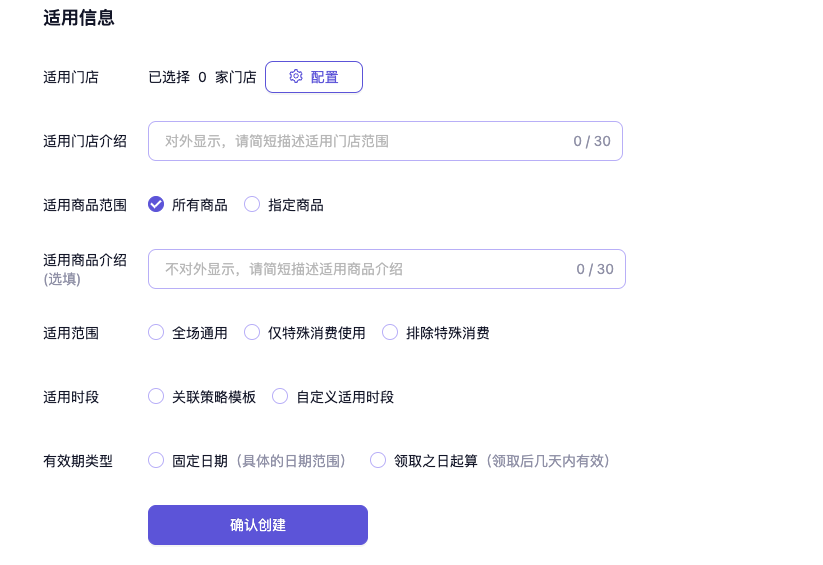Click the 配置 button text
The height and width of the screenshot is (565, 823).
tap(324, 77)
